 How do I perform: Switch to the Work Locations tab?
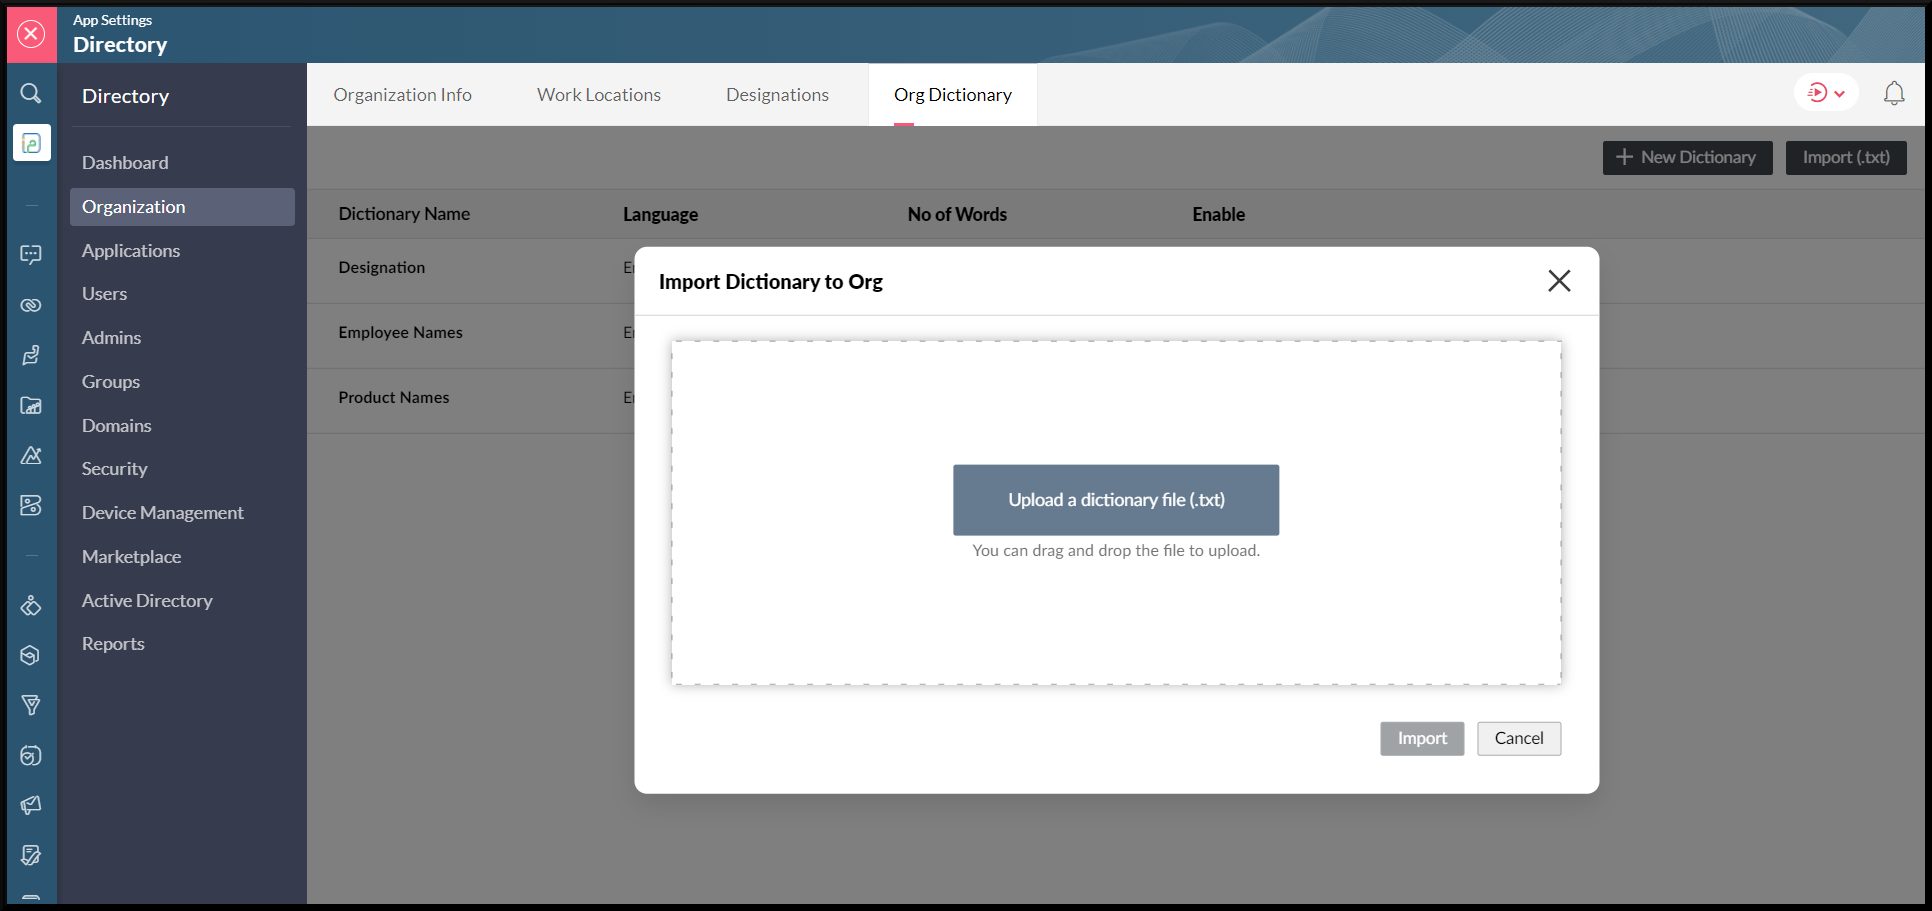click(599, 95)
